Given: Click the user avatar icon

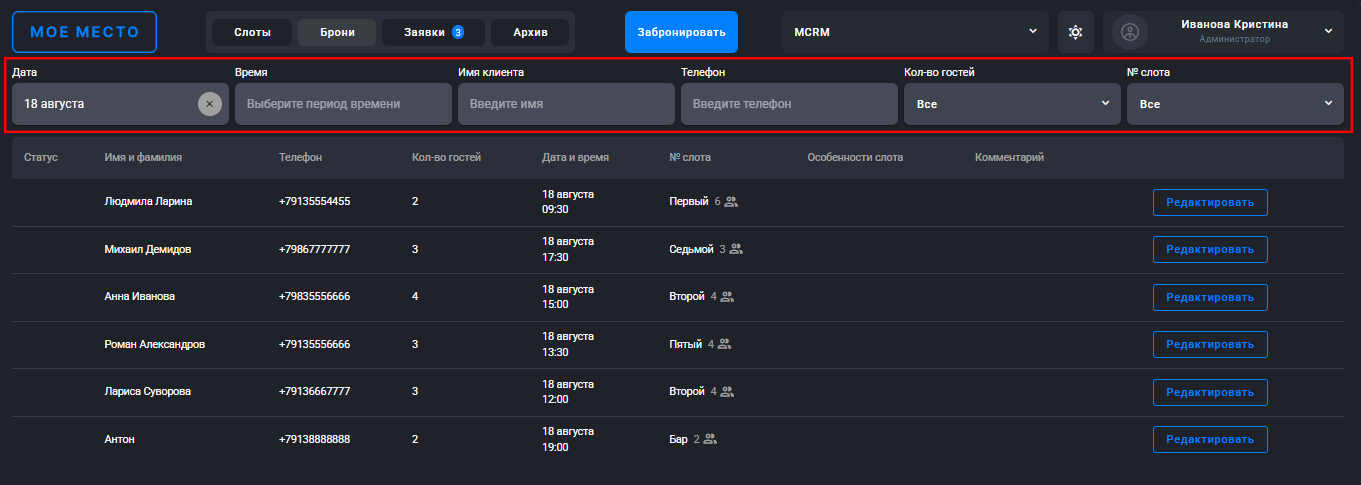Looking at the screenshot, I should click(1130, 32).
